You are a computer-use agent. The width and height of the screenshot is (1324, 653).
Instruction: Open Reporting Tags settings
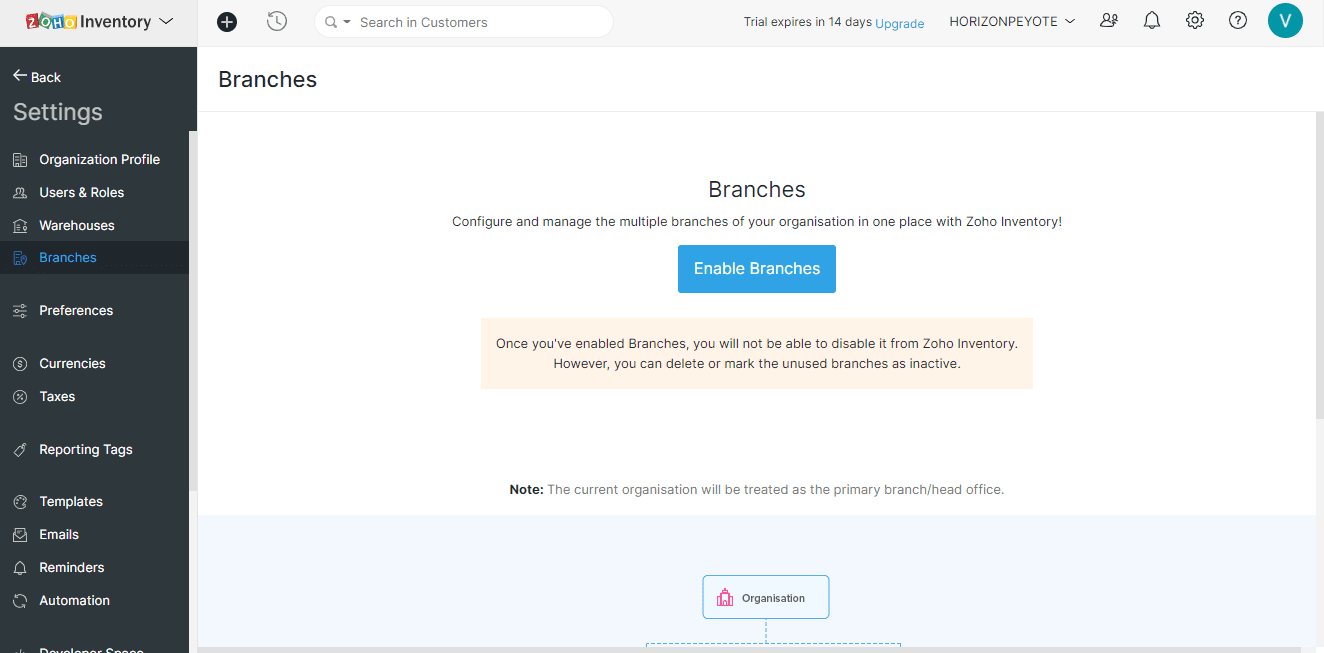pos(85,449)
